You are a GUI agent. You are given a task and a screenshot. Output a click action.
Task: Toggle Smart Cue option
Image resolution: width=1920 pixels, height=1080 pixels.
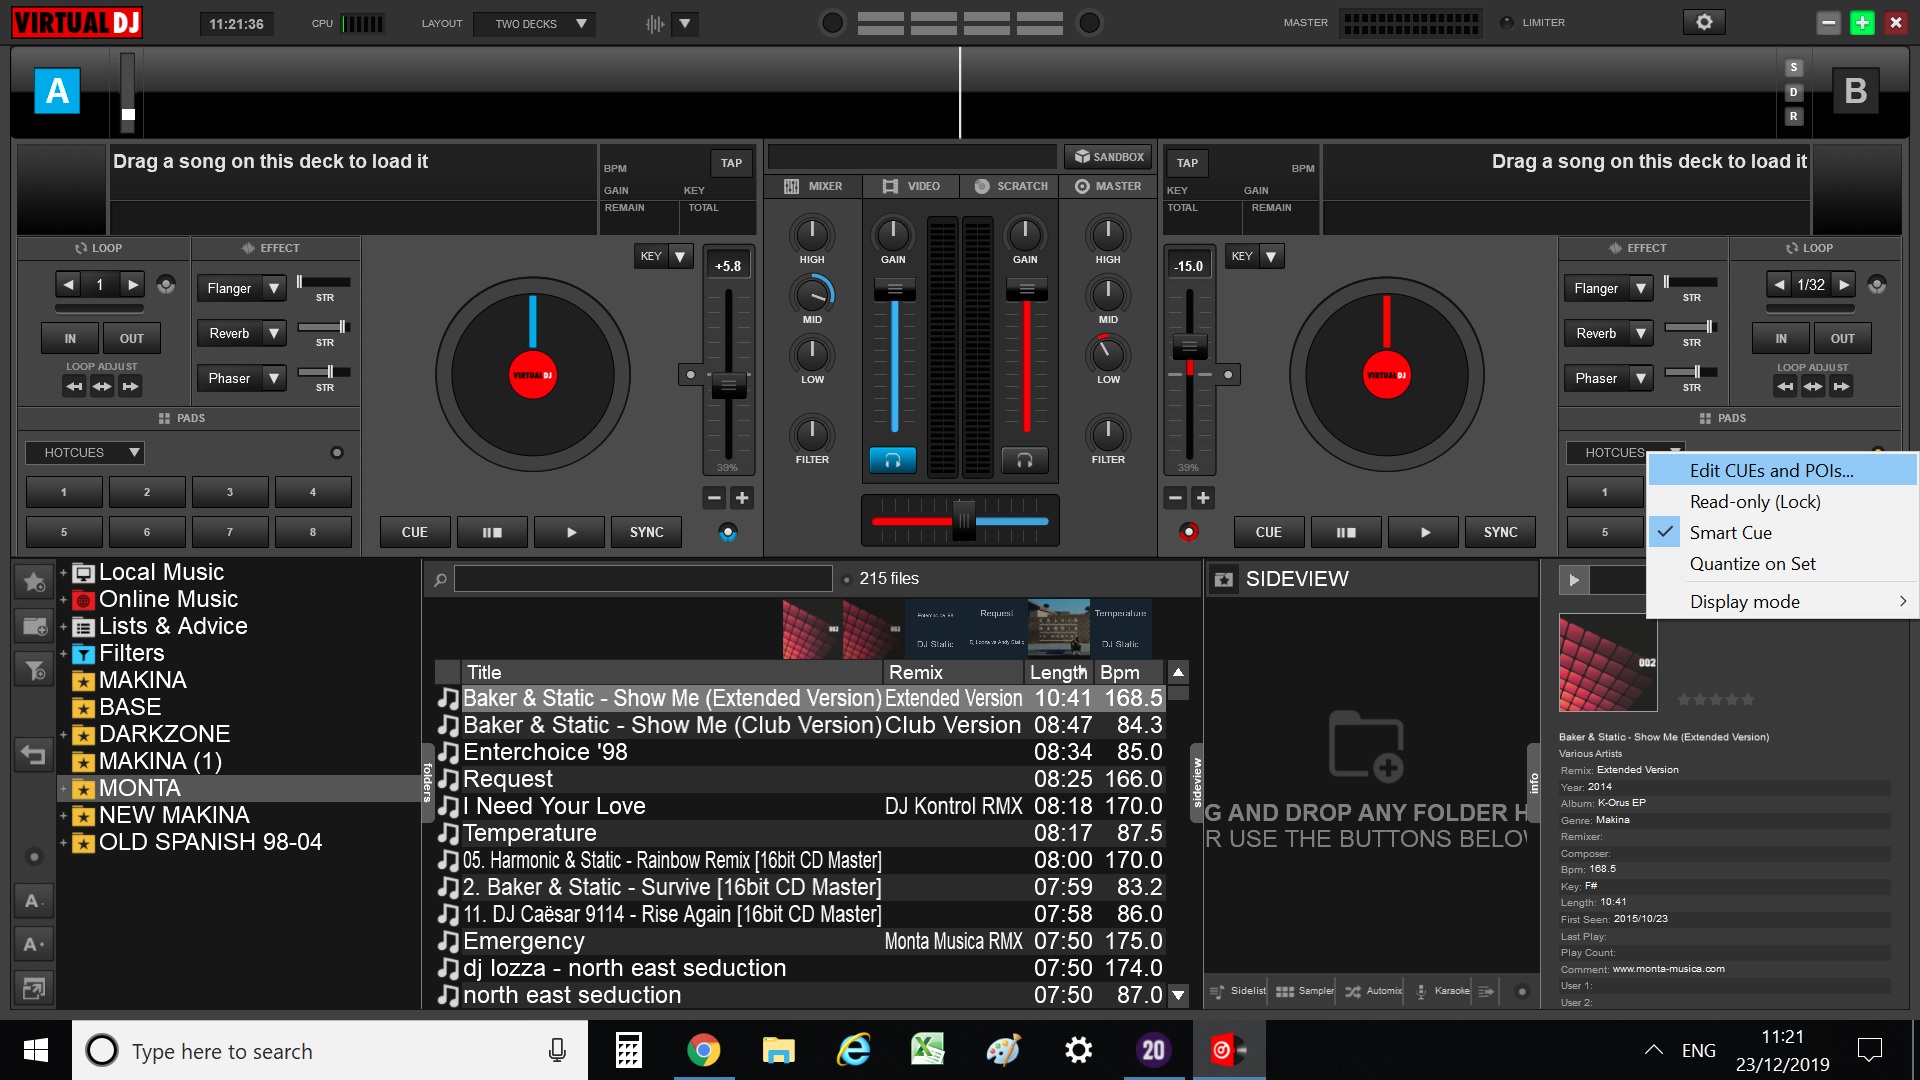click(1782, 533)
